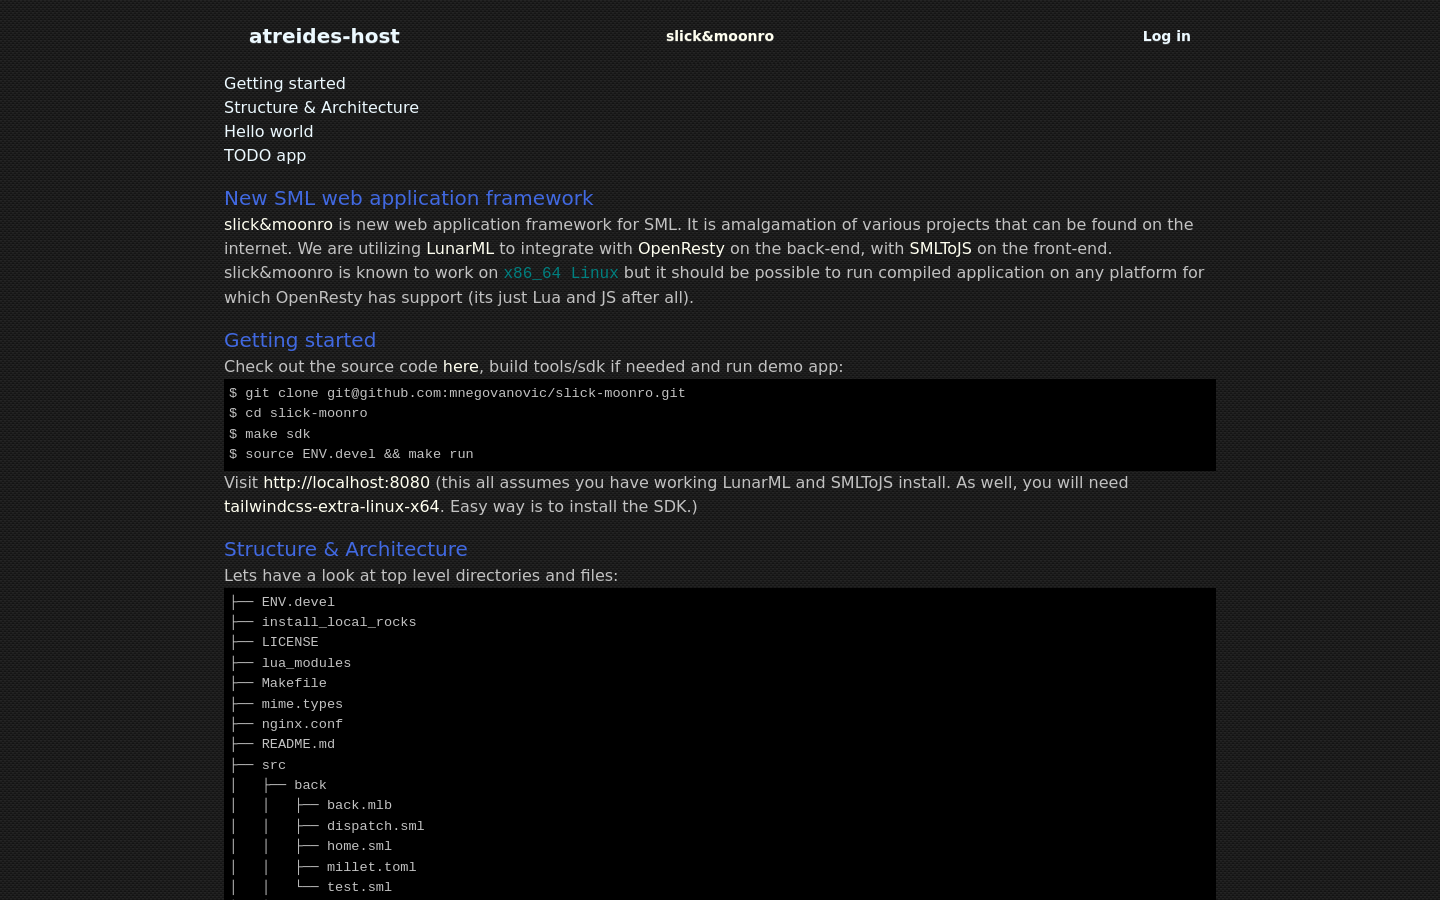Click Makefile in the directory tree
Viewport: 1440px width, 900px height.
[294, 683]
